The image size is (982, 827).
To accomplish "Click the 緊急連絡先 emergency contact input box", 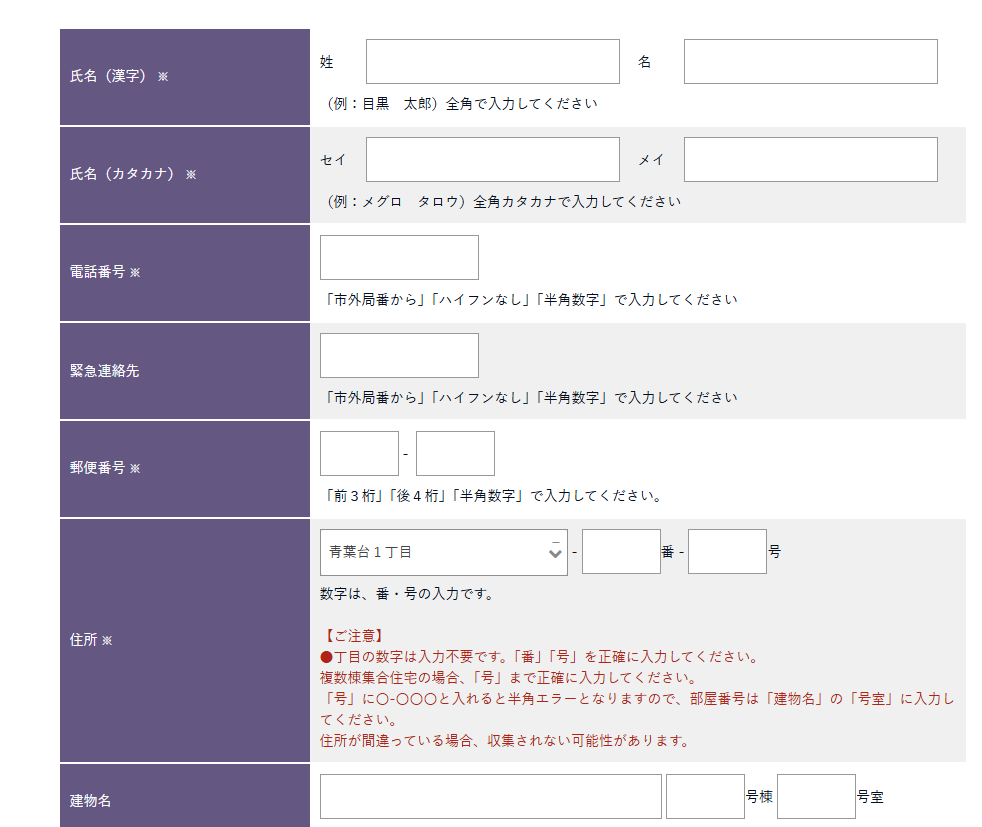I will pos(399,356).
